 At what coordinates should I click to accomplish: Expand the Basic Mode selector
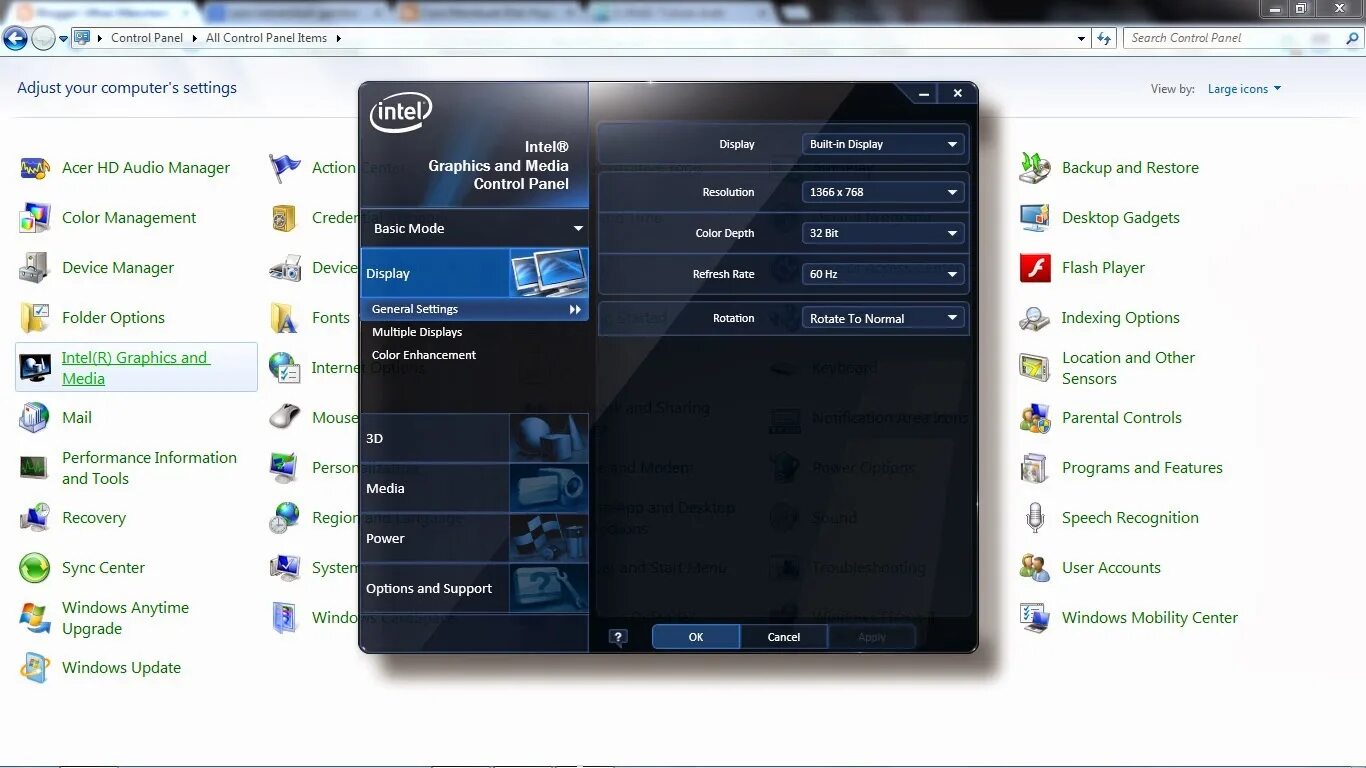(x=475, y=228)
